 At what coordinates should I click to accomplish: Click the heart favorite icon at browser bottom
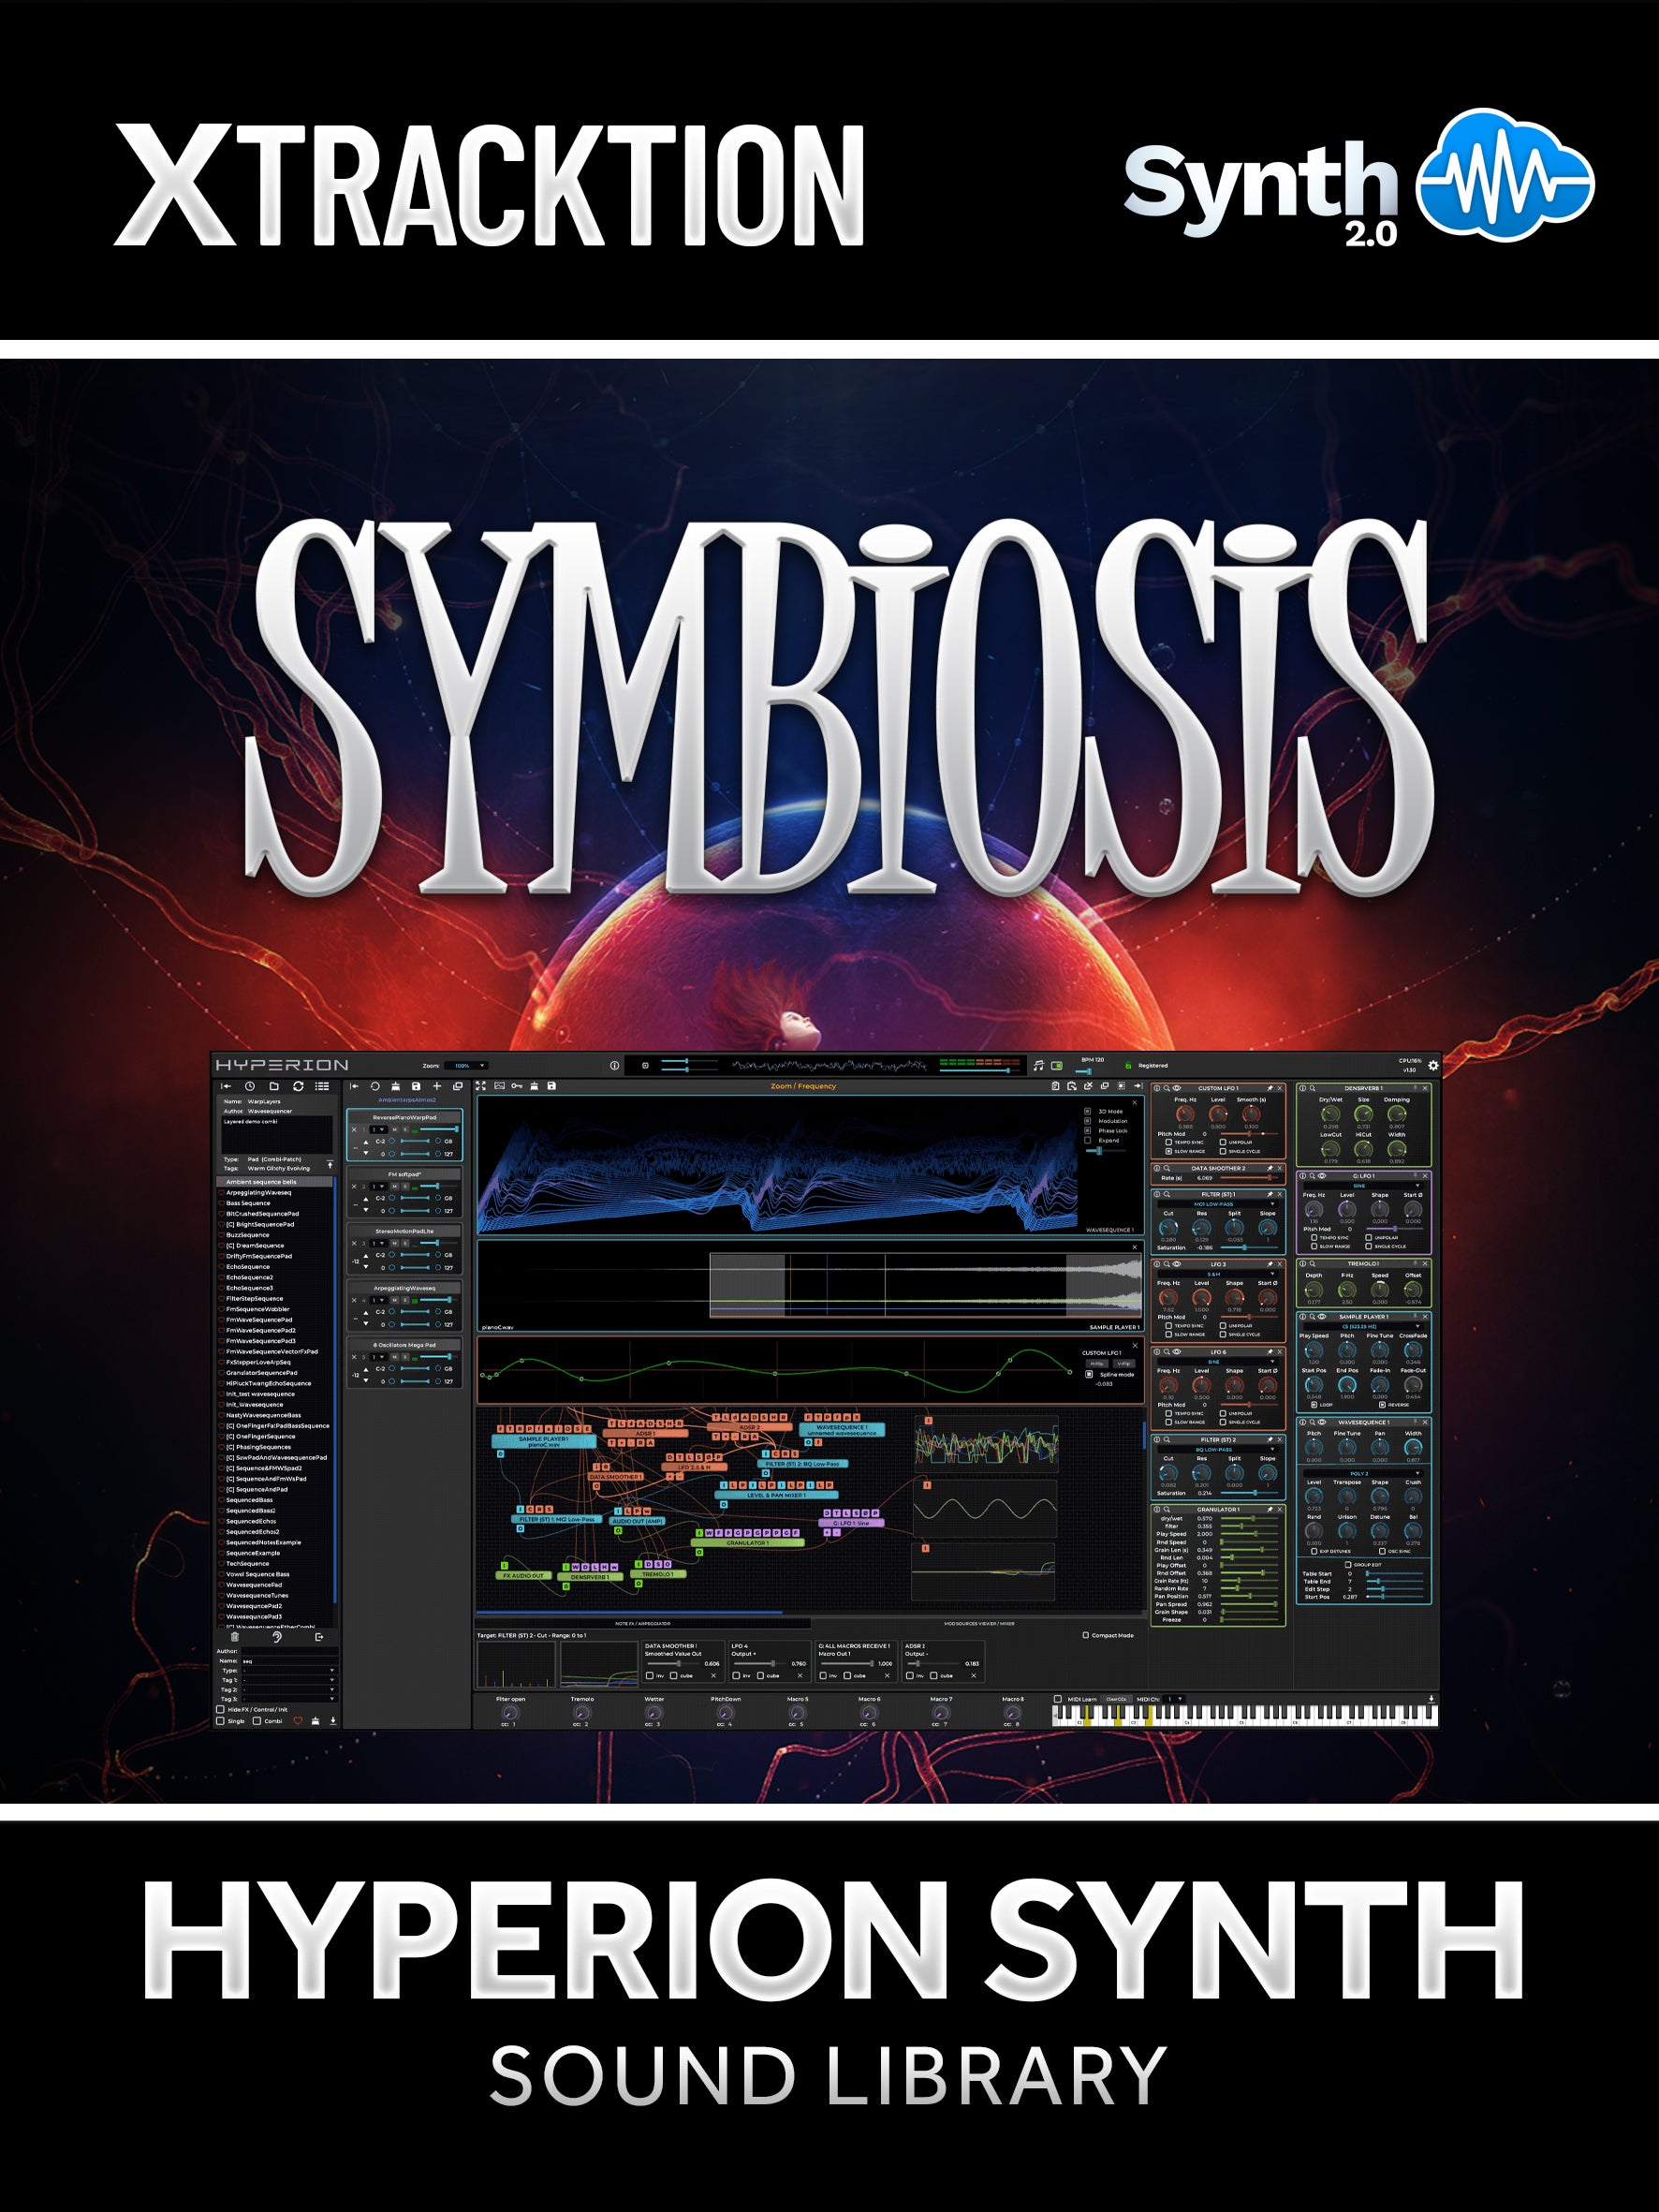point(298,1722)
